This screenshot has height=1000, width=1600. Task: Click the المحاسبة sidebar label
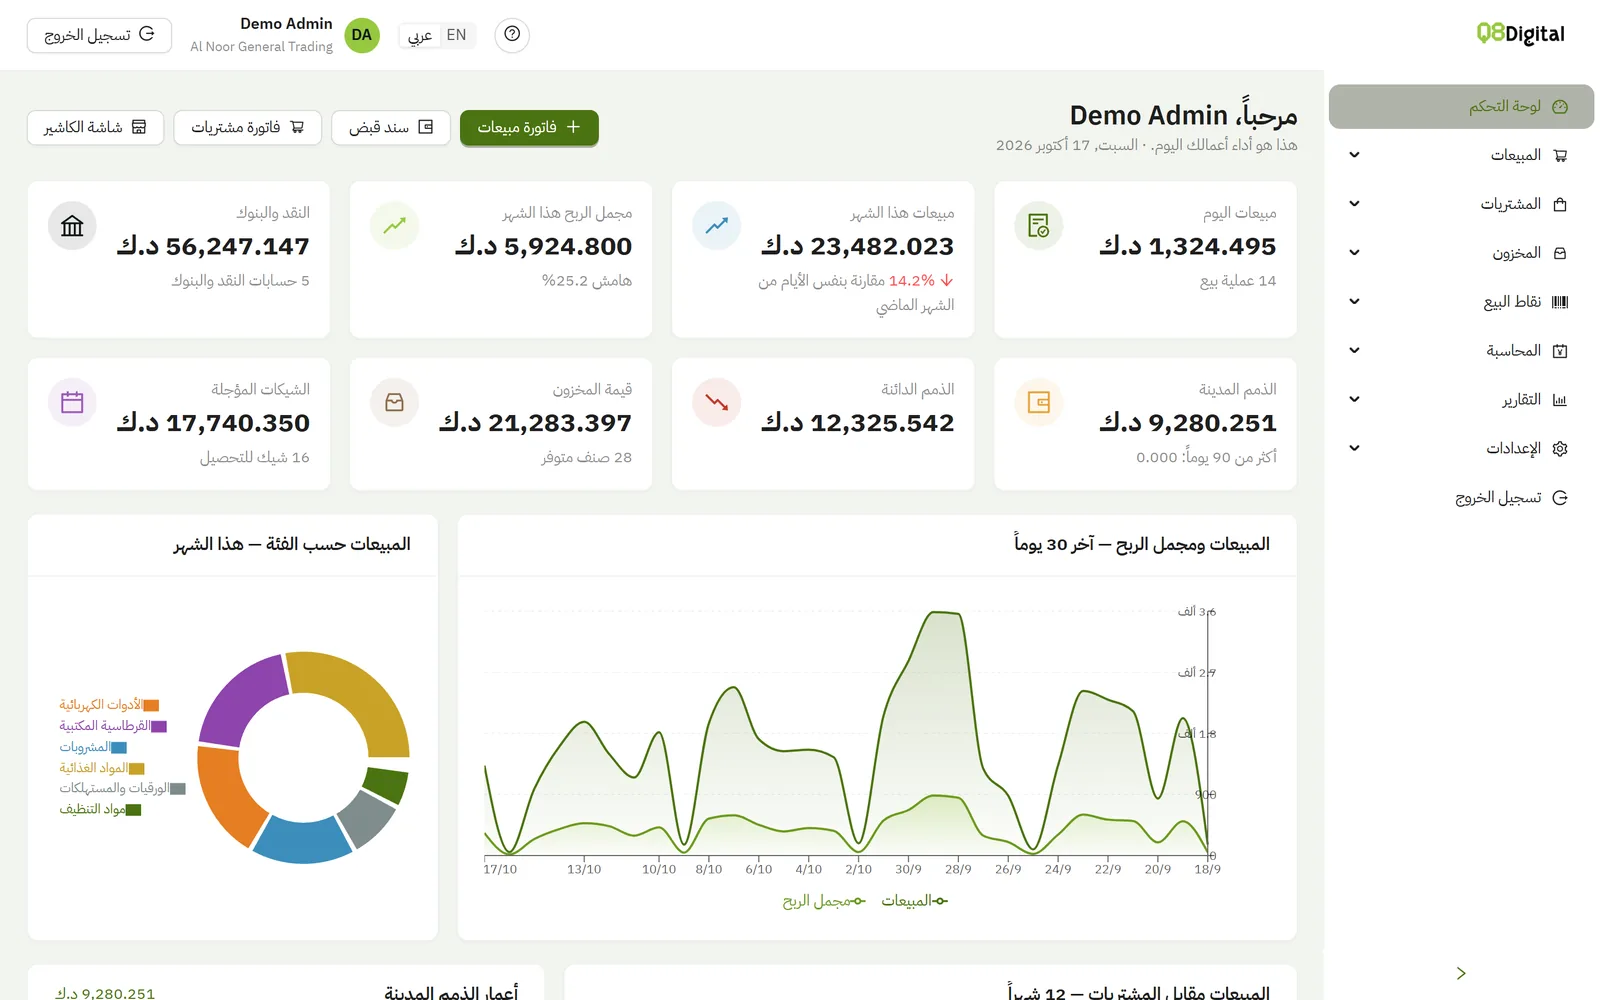tap(1513, 350)
